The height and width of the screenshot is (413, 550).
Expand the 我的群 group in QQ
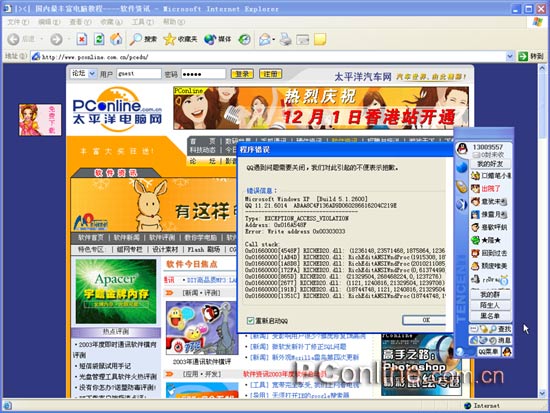[490, 294]
